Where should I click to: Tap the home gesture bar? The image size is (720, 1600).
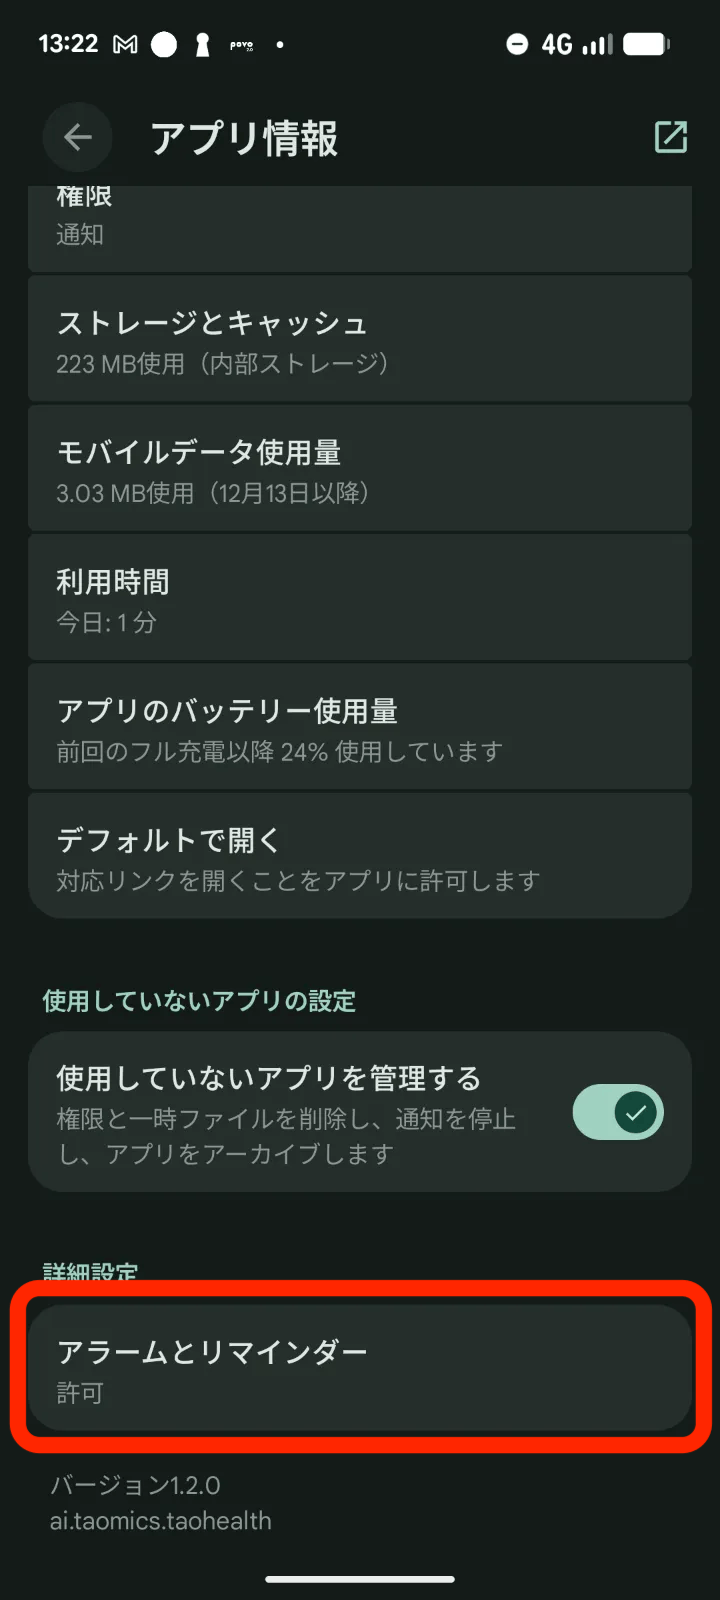tap(360, 1580)
